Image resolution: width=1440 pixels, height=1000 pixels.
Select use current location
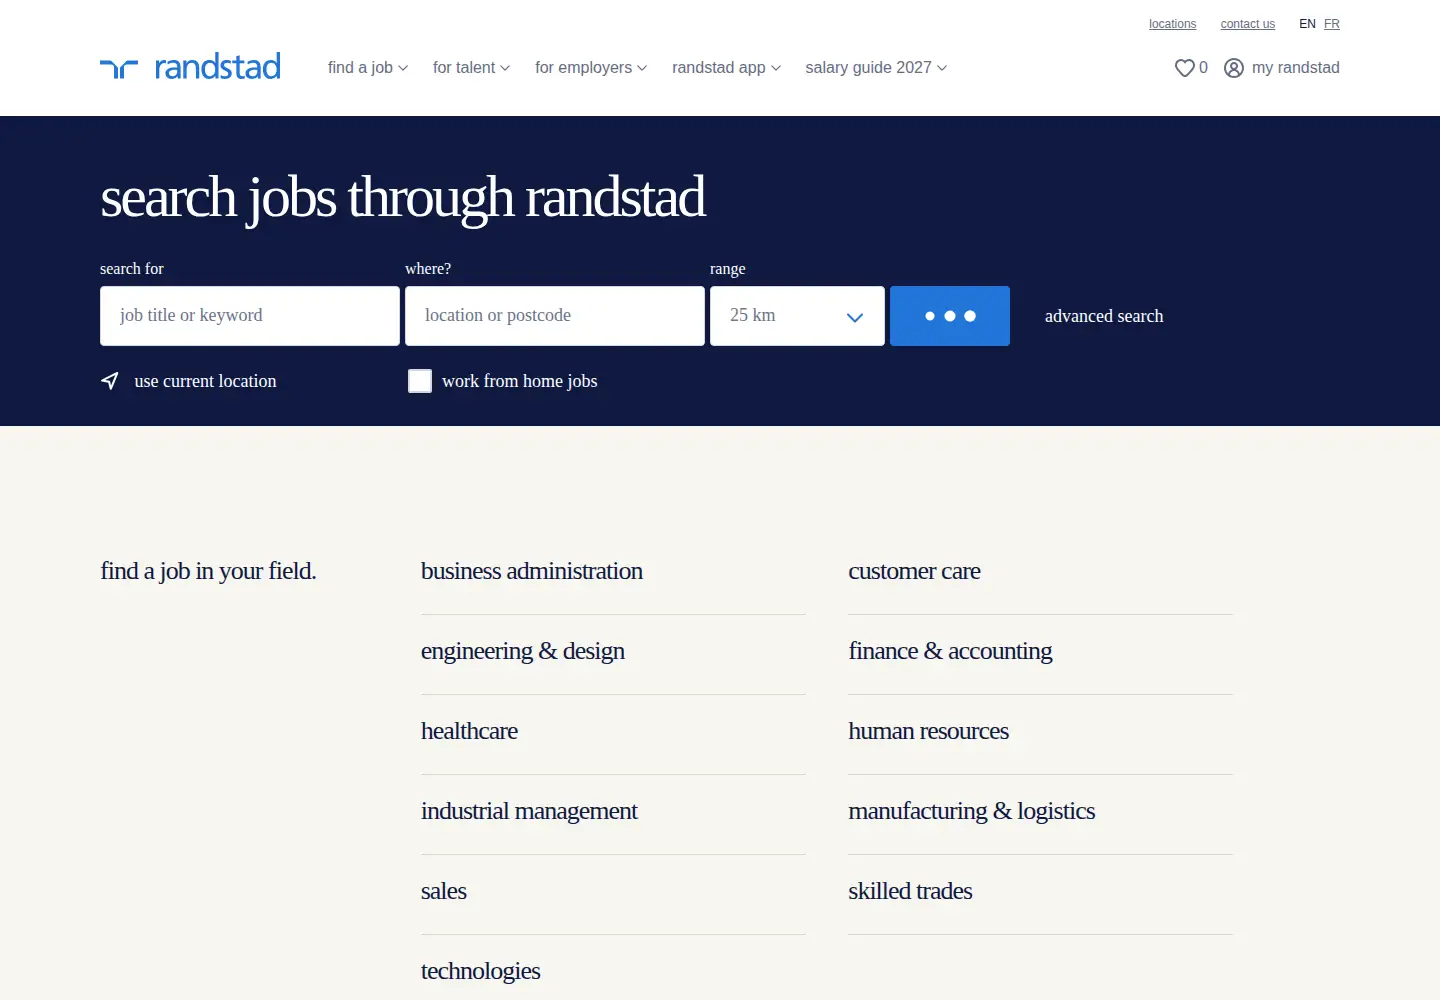coord(205,381)
